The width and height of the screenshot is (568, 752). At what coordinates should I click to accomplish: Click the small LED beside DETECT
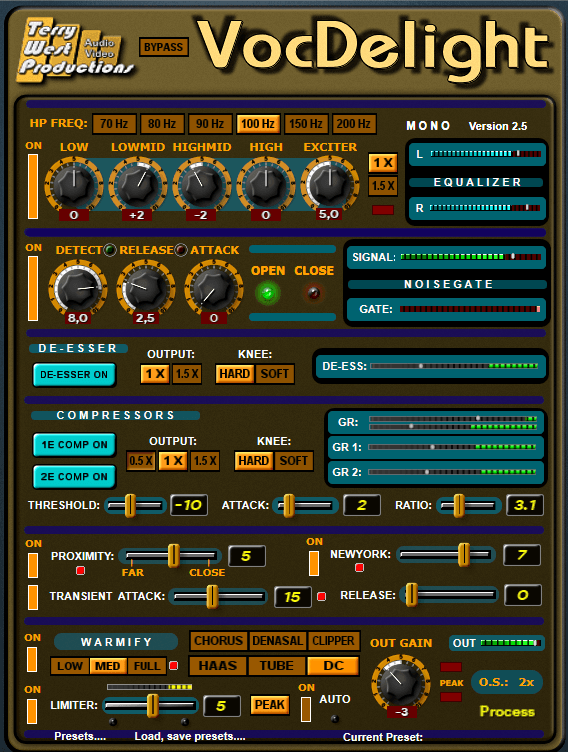click(x=110, y=250)
